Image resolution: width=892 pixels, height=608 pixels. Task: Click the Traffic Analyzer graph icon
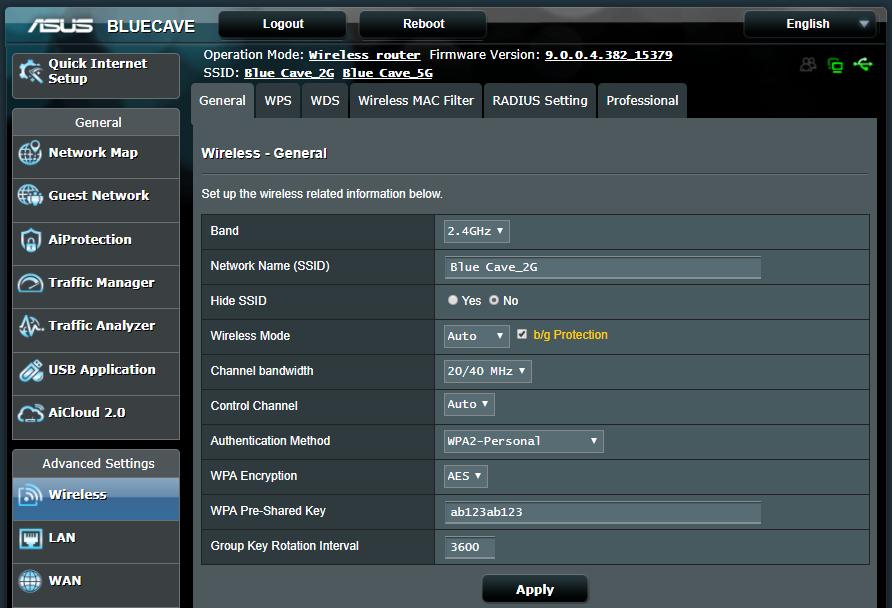(x=30, y=326)
